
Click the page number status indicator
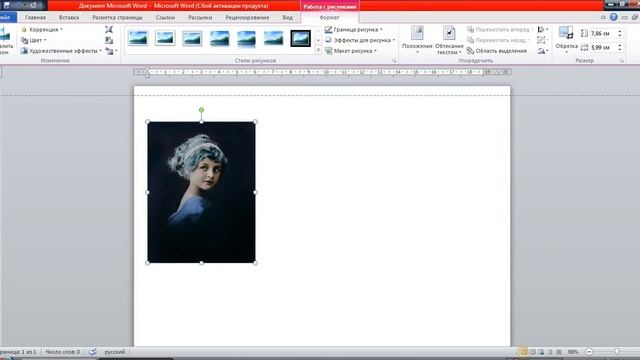(18, 351)
